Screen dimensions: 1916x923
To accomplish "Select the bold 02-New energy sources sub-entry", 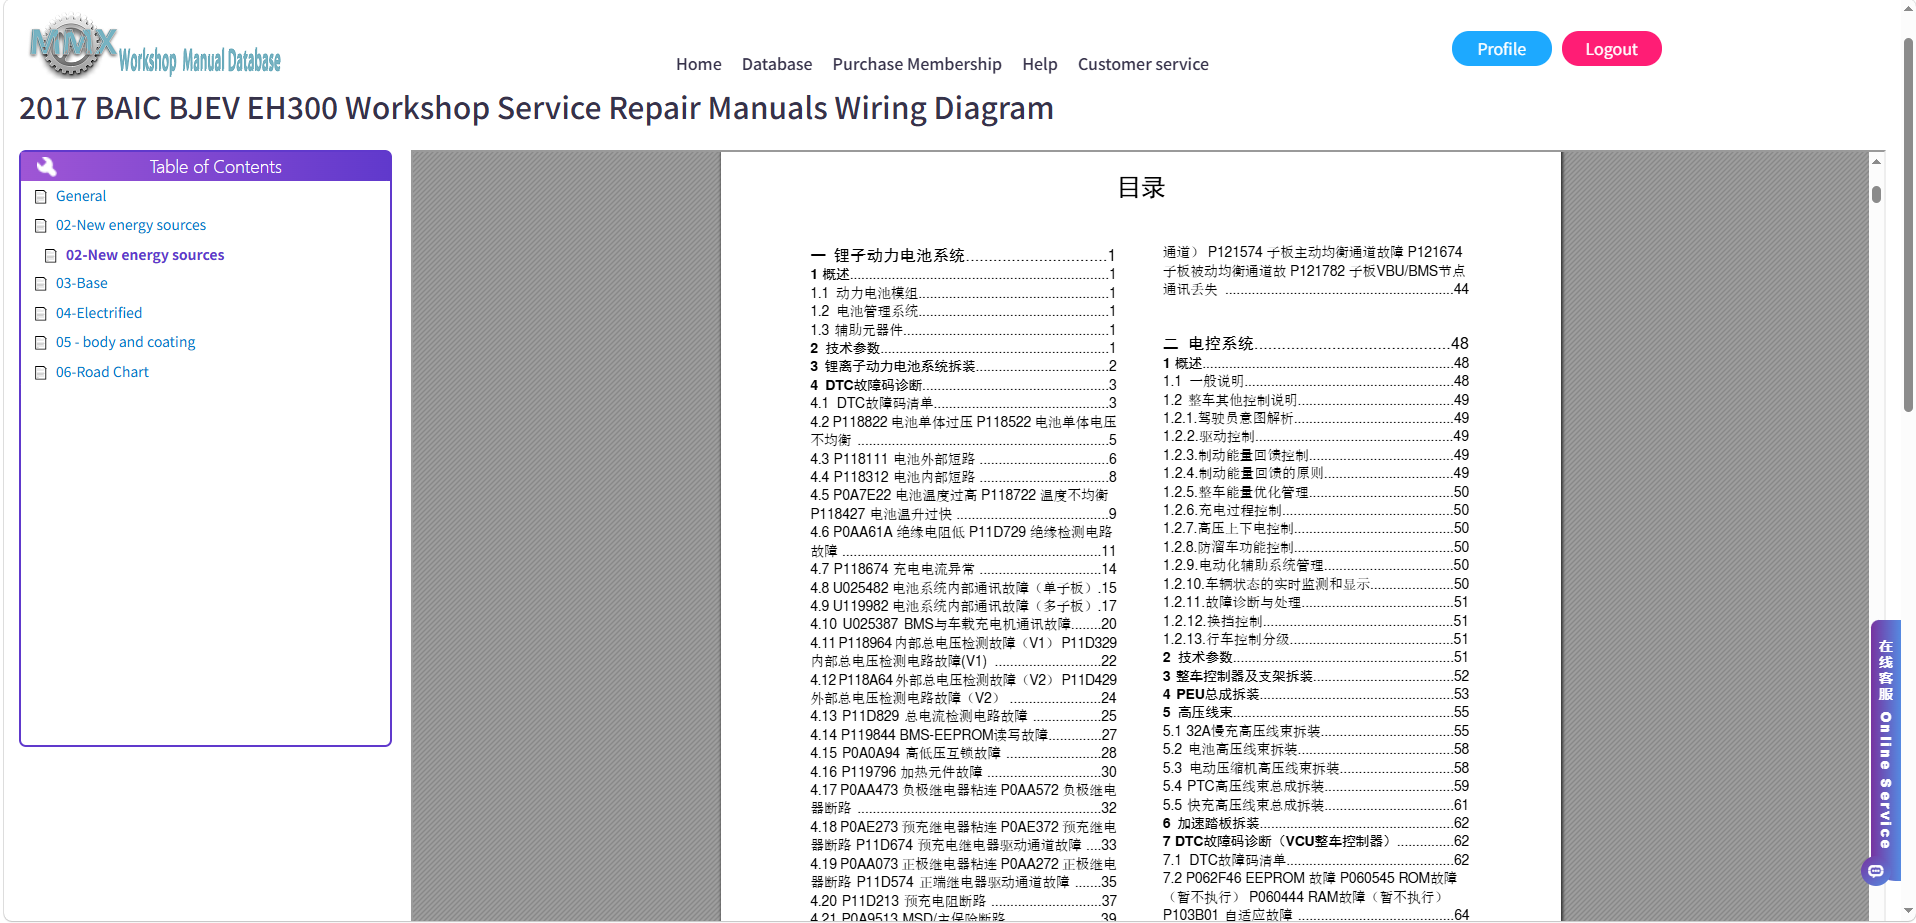I will (x=145, y=255).
